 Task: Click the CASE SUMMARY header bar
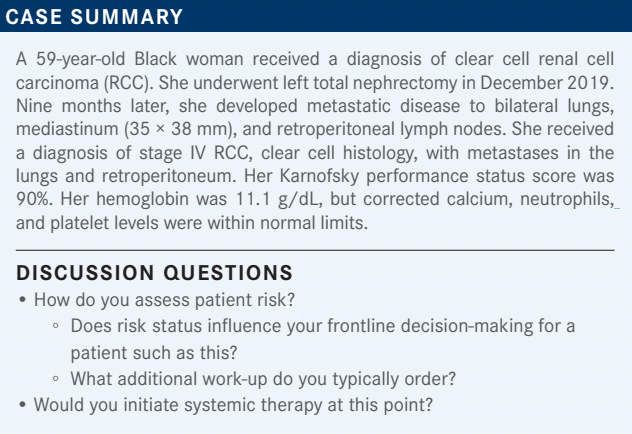click(x=316, y=16)
